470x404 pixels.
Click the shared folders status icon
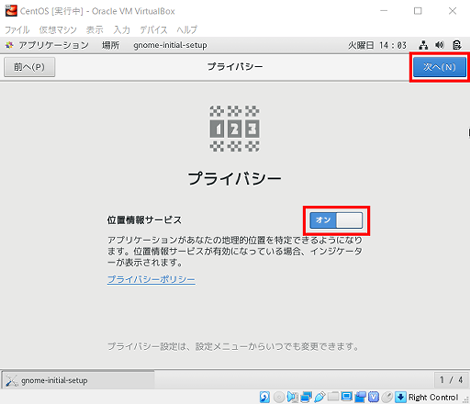click(x=333, y=396)
